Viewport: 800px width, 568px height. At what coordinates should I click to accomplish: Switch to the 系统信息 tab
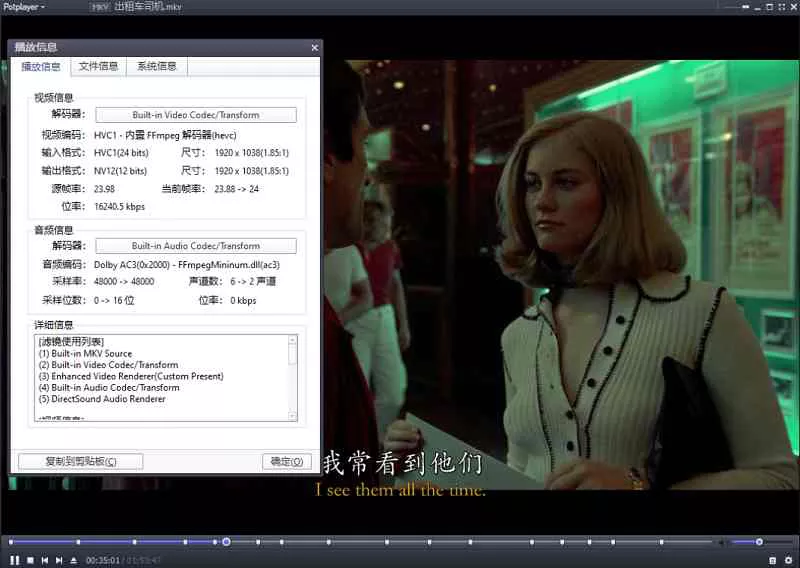tap(157, 67)
